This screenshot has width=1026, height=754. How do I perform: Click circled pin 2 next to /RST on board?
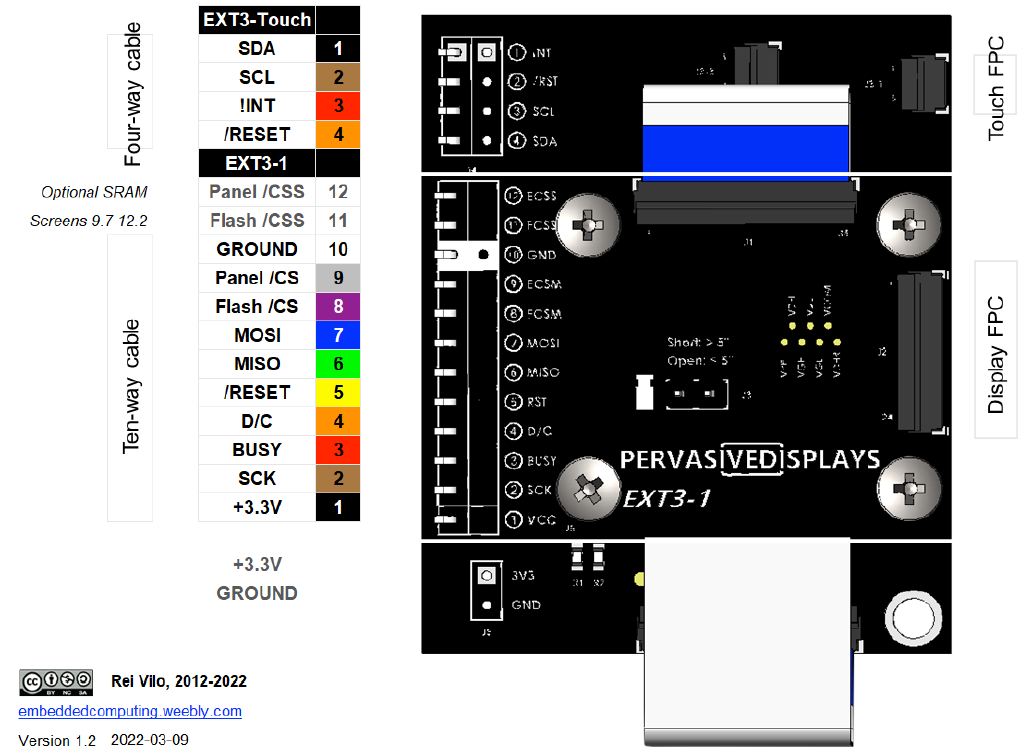pyautogui.click(x=517, y=81)
